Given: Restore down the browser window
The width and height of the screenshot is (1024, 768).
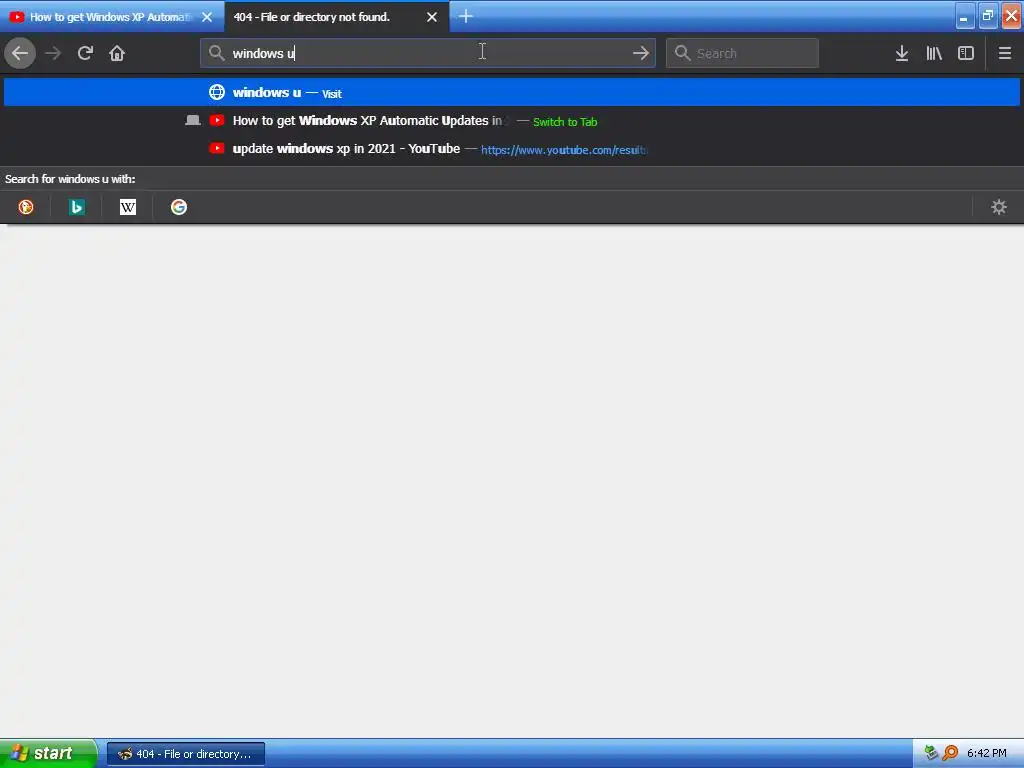Looking at the screenshot, I should [x=987, y=16].
